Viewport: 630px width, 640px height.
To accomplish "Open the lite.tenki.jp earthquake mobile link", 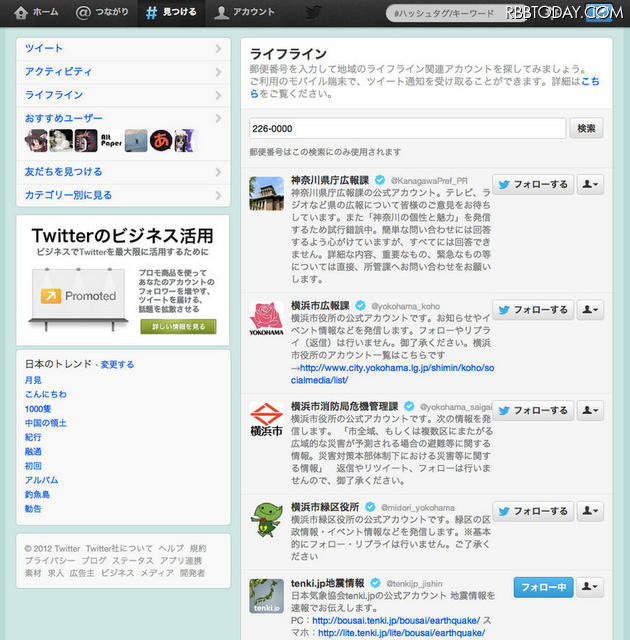I will tap(402, 633).
